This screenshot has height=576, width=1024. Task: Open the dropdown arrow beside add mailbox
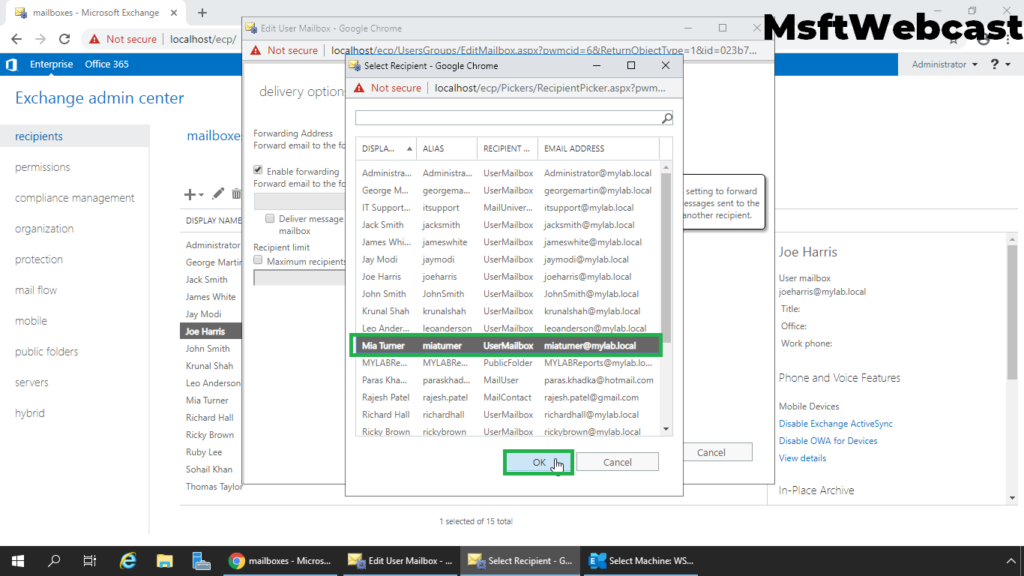tap(201, 195)
